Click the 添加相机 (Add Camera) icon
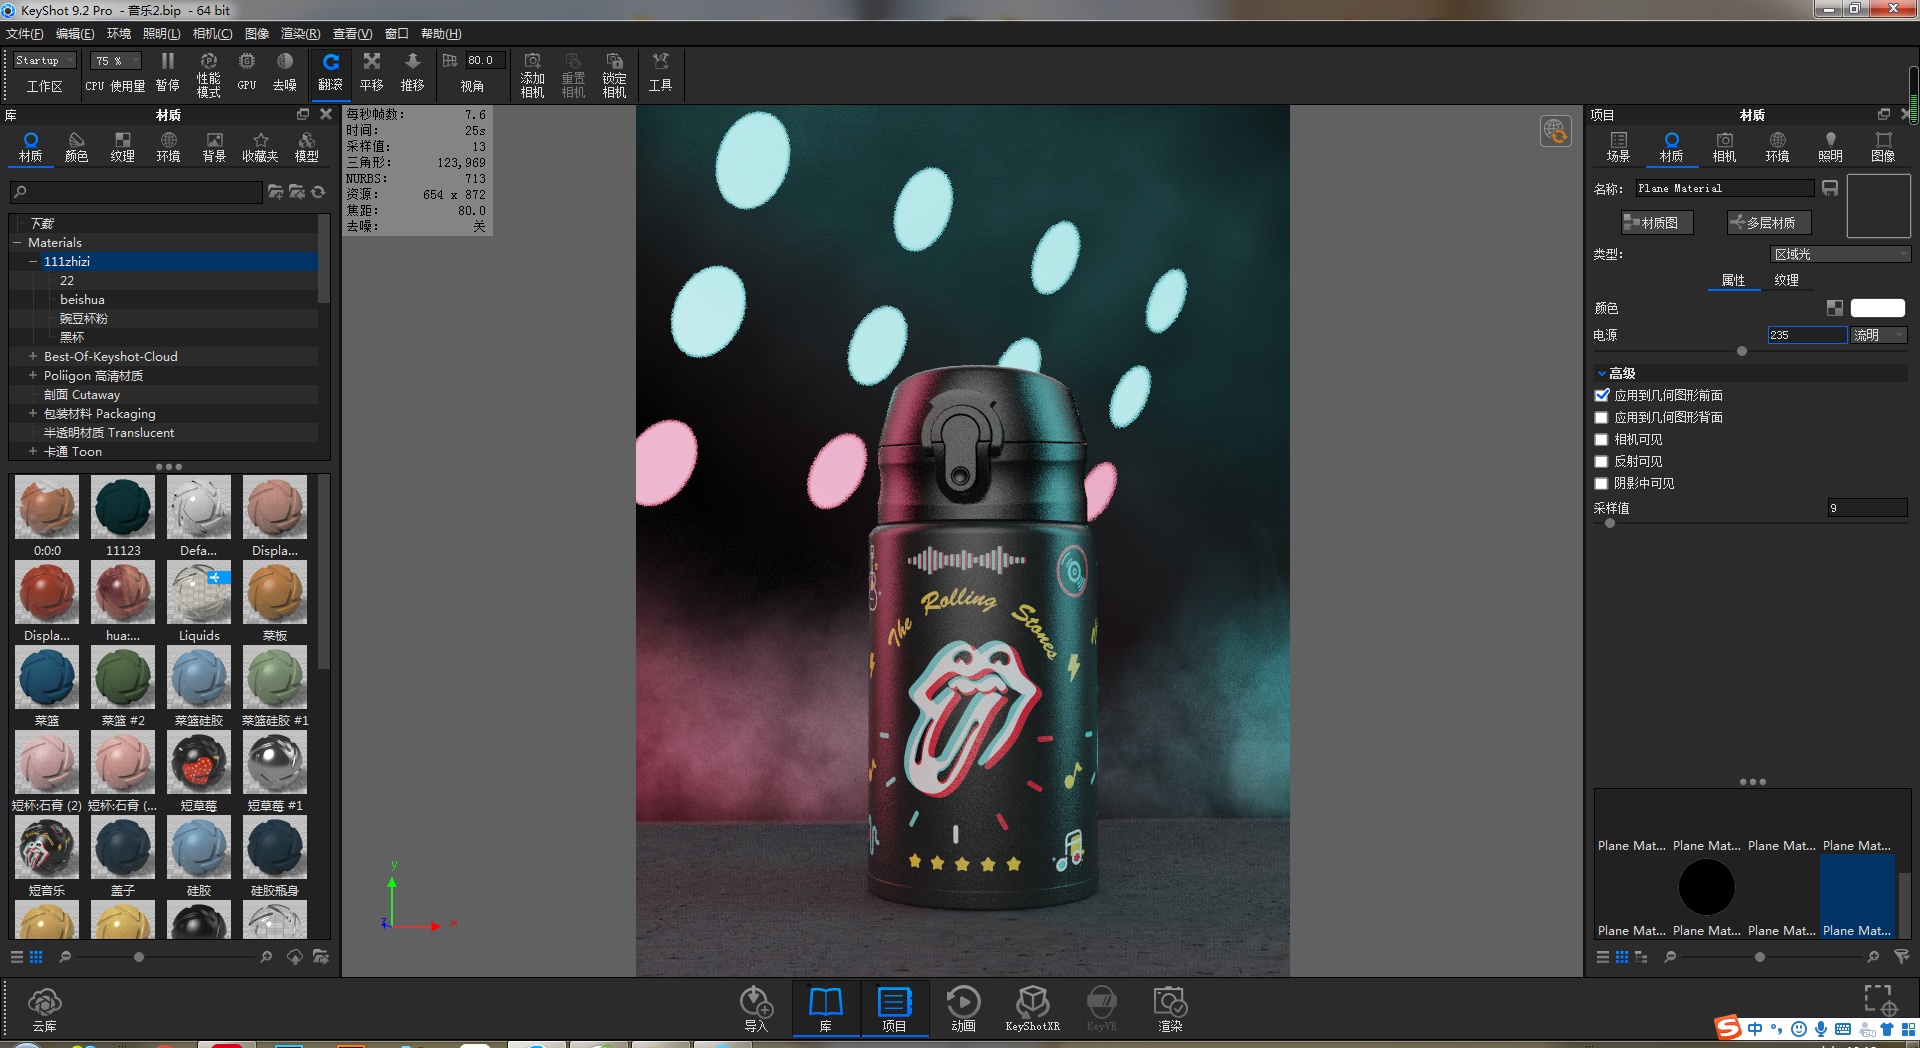 532,72
